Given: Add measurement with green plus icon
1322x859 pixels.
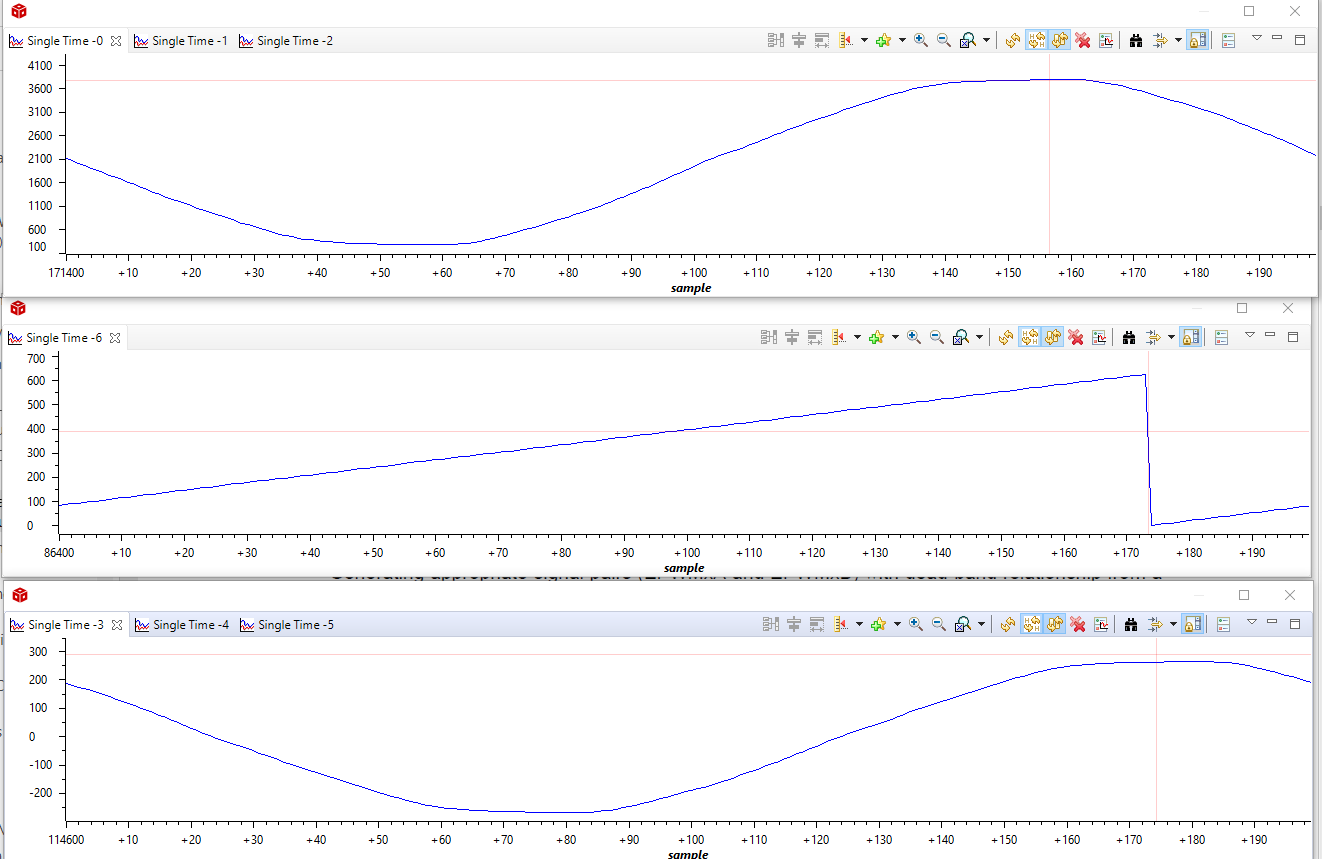Looking at the screenshot, I should pyautogui.click(x=883, y=40).
